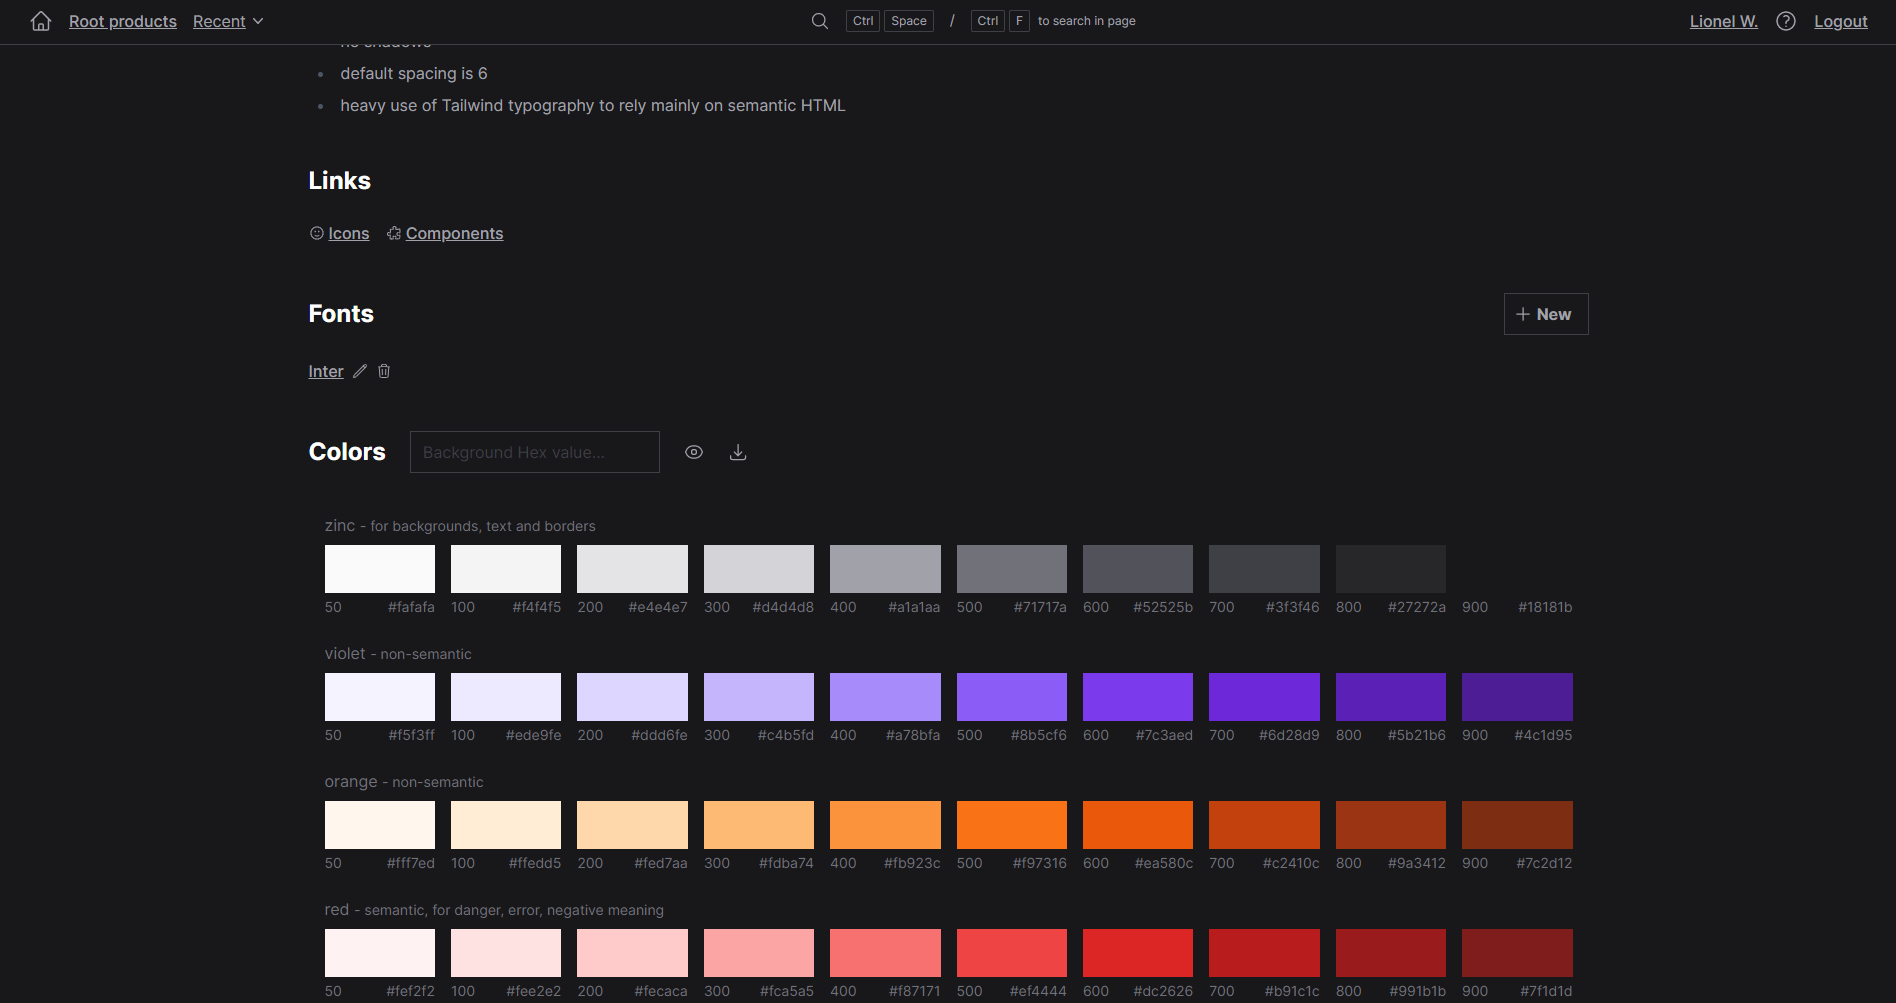Download the colors with download icon
This screenshot has height=1003, width=1896.
click(738, 452)
